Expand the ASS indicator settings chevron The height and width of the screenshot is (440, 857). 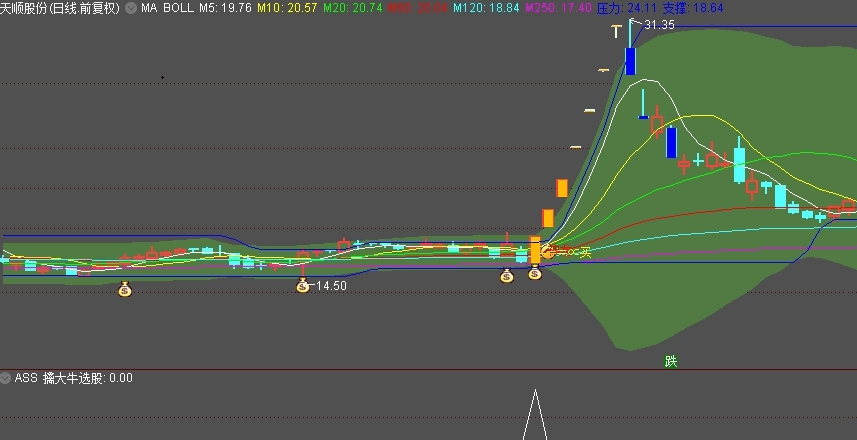pyautogui.click(x=5, y=378)
